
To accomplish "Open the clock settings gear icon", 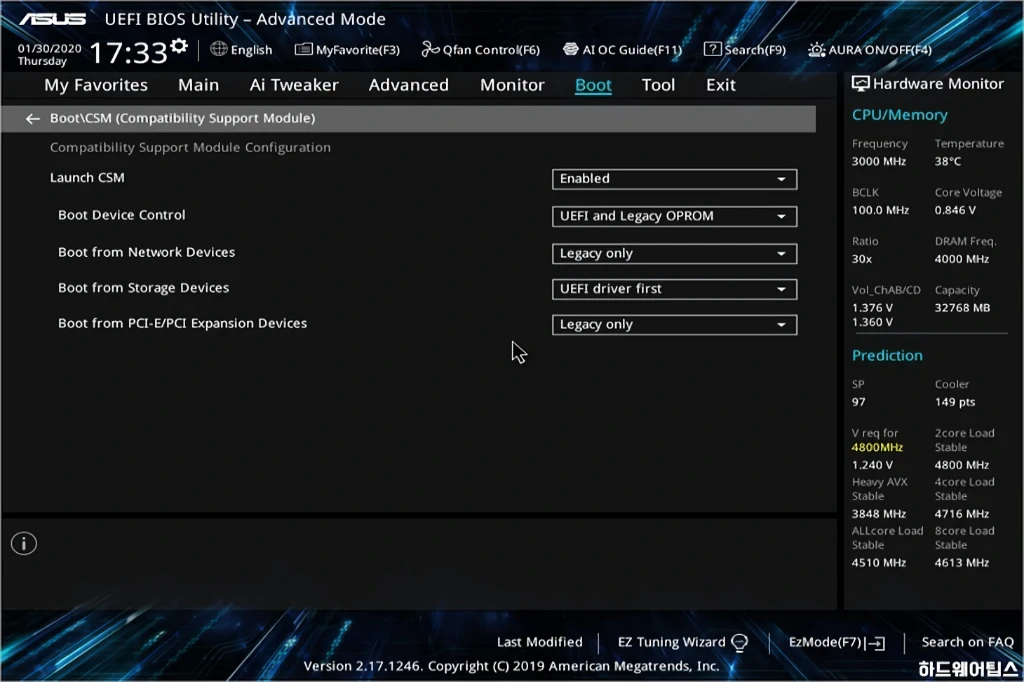I will click(x=179, y=46).
